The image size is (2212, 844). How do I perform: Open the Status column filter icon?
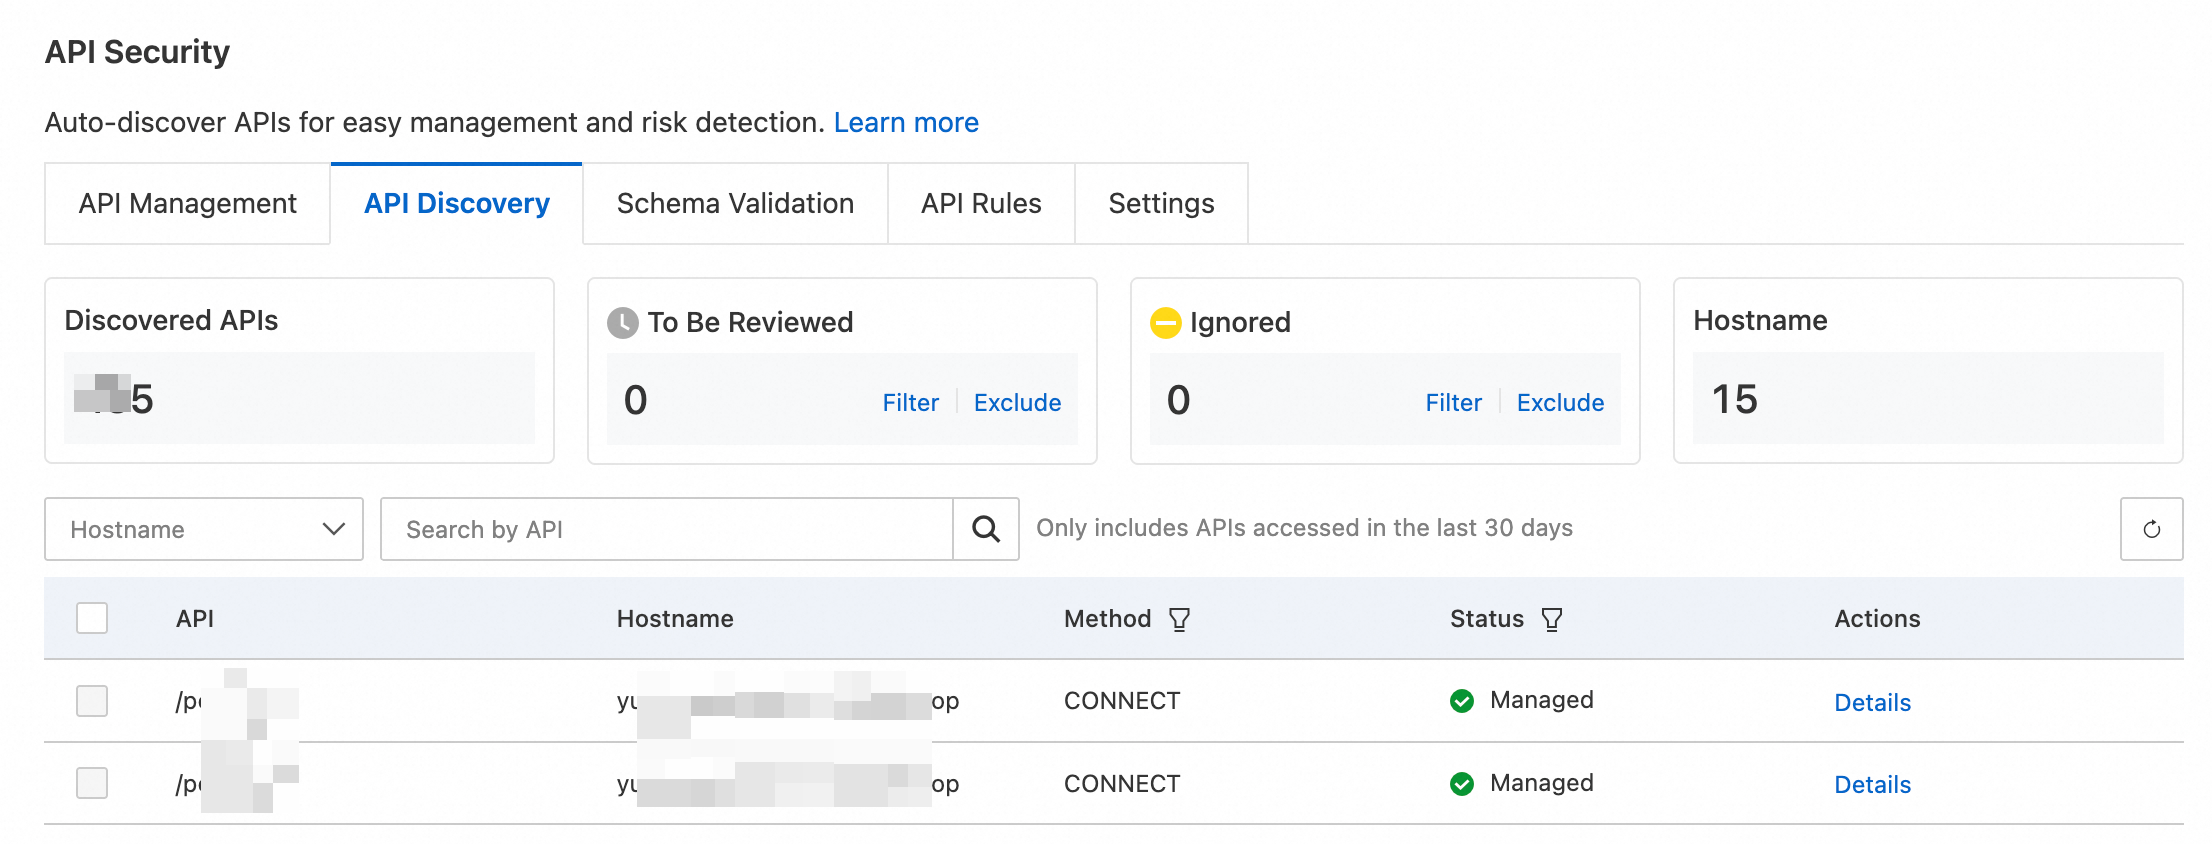click(x=1551, y=619)
